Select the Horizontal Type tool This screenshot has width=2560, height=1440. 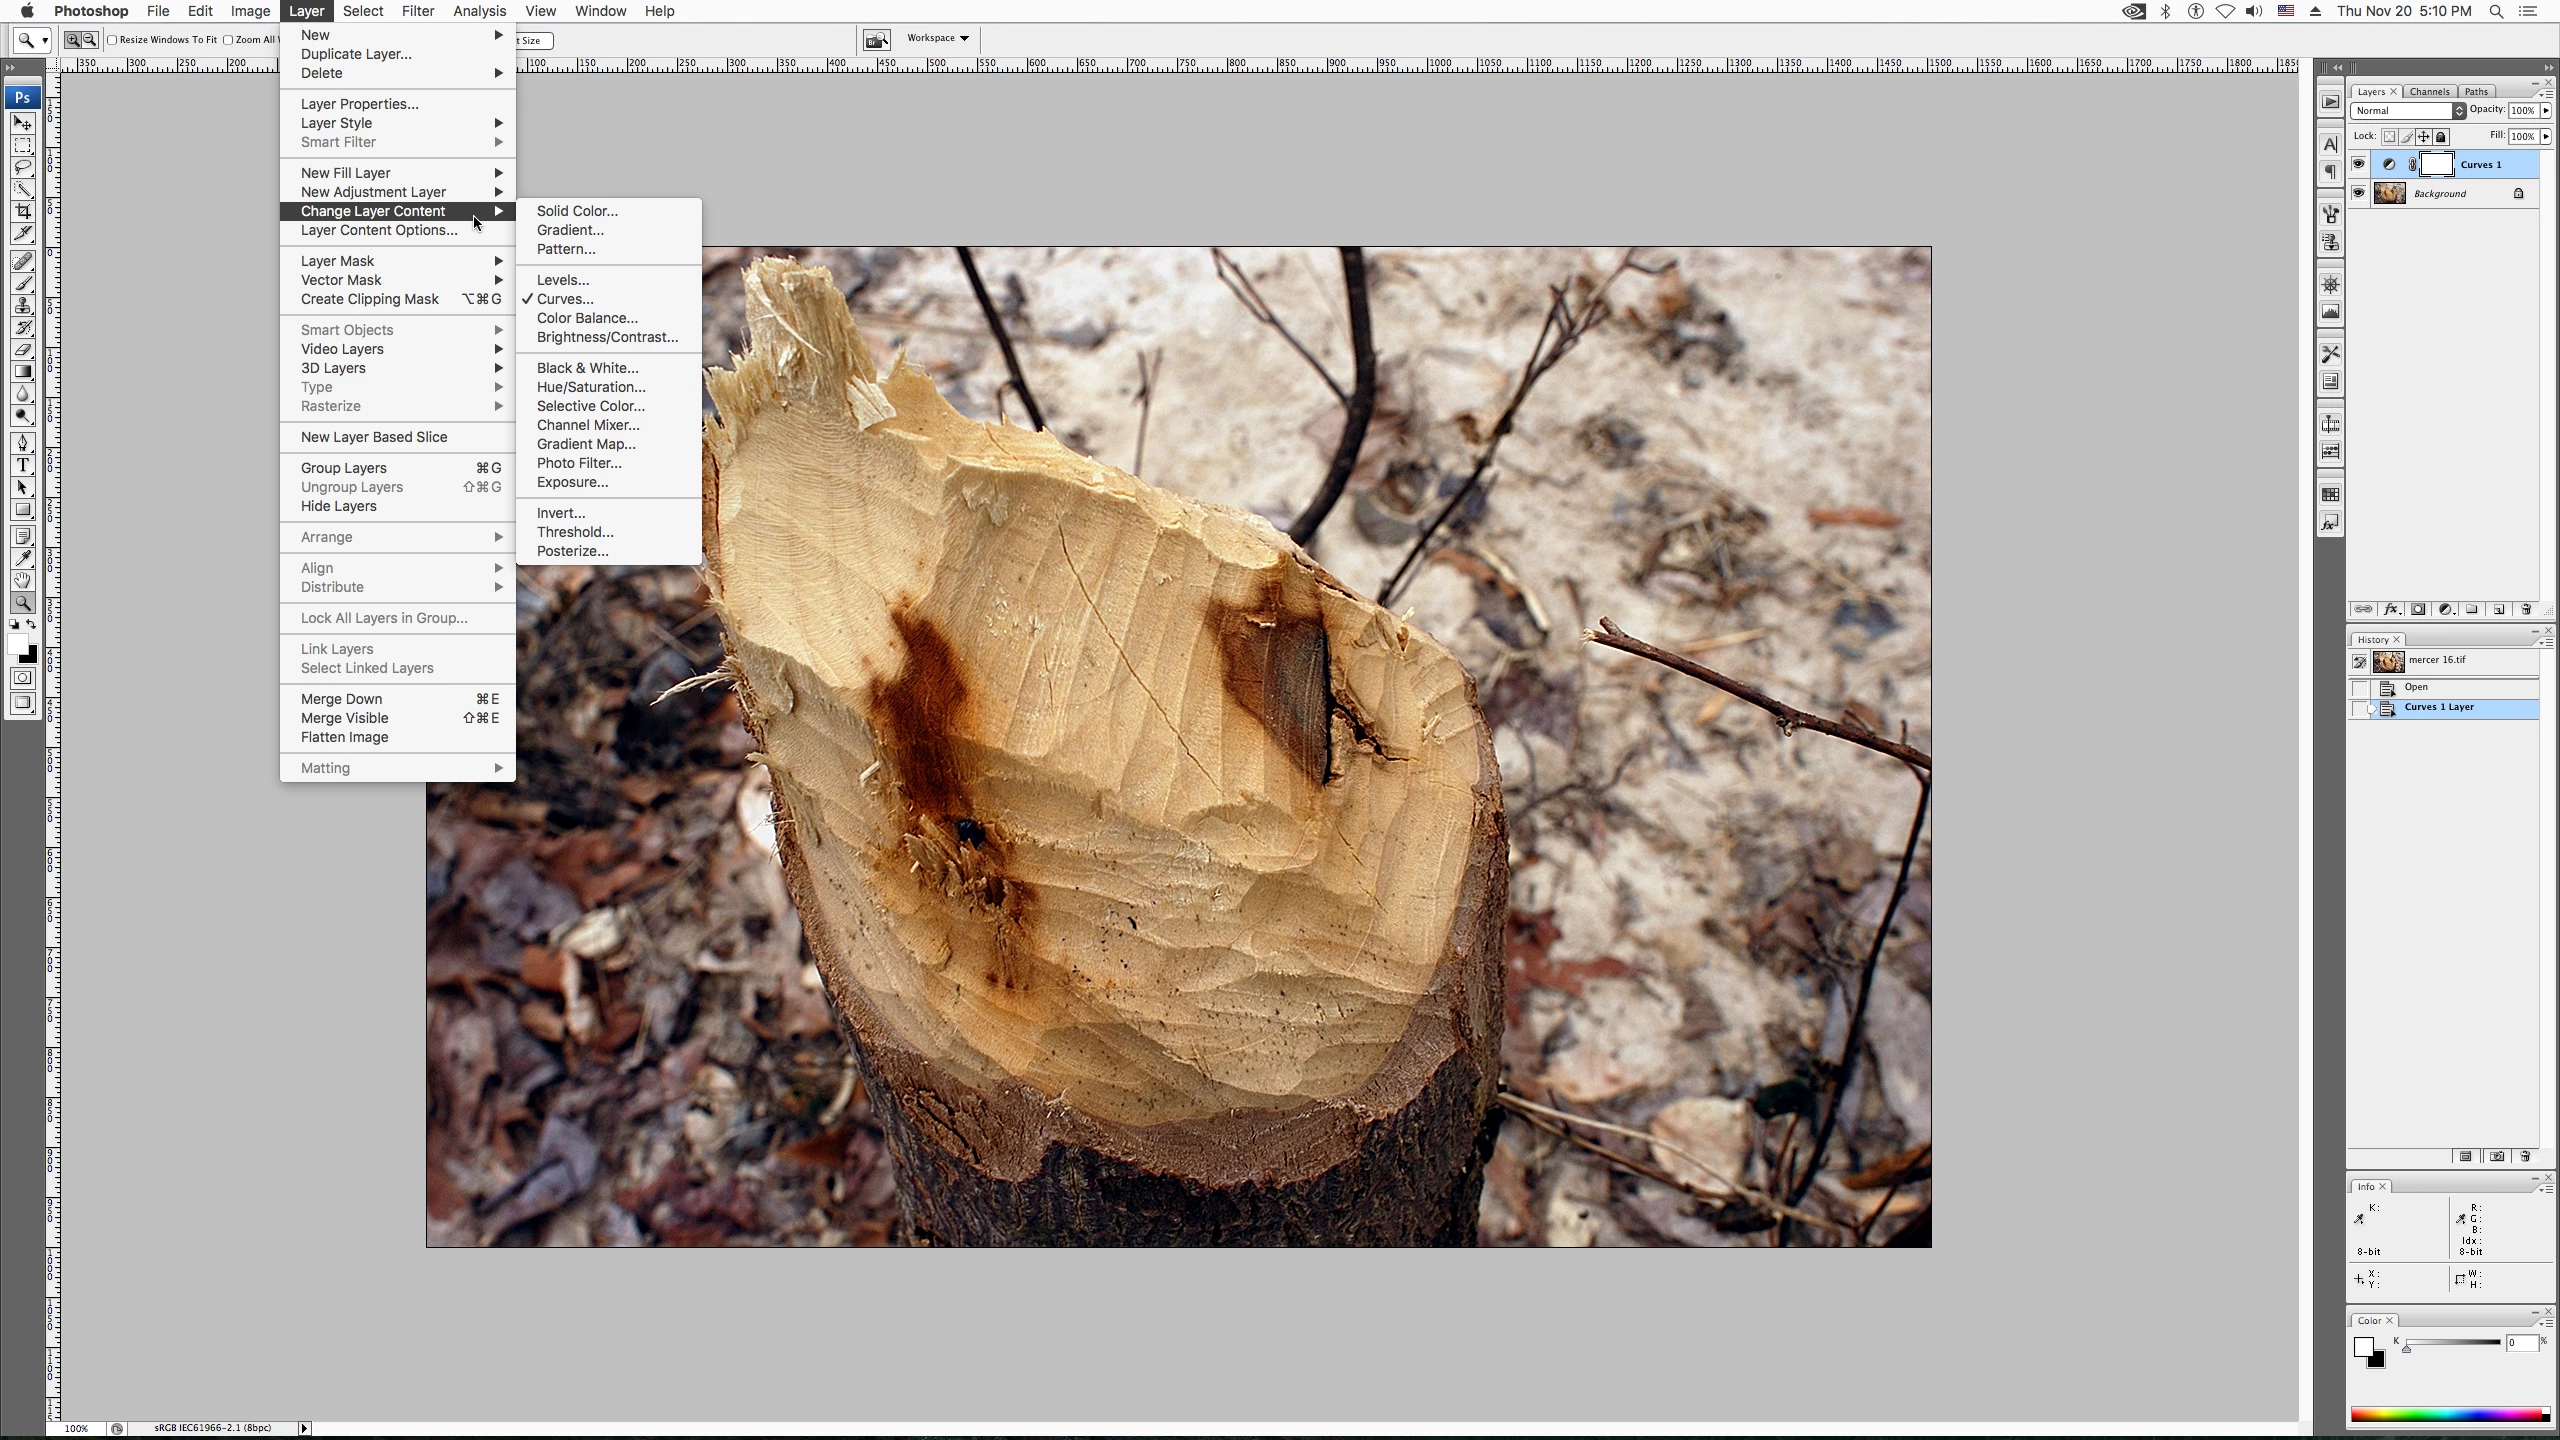(23, 465)
